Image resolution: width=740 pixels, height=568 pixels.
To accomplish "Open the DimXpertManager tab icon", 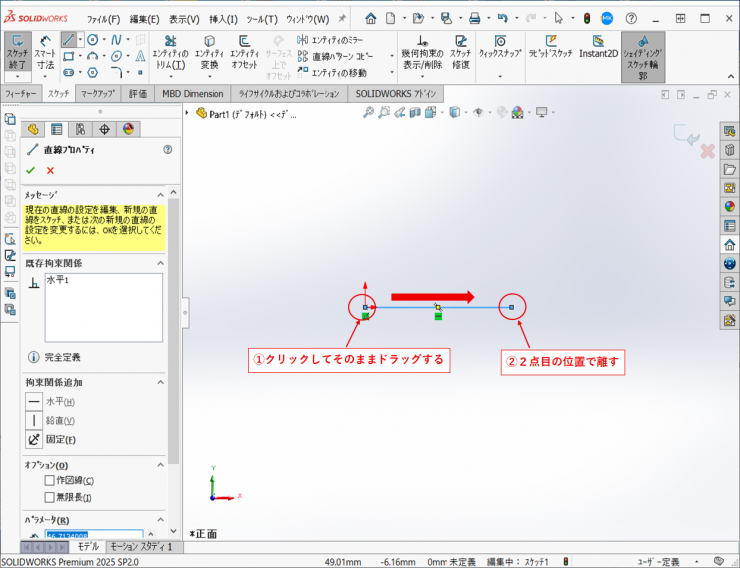I will 104,129.
